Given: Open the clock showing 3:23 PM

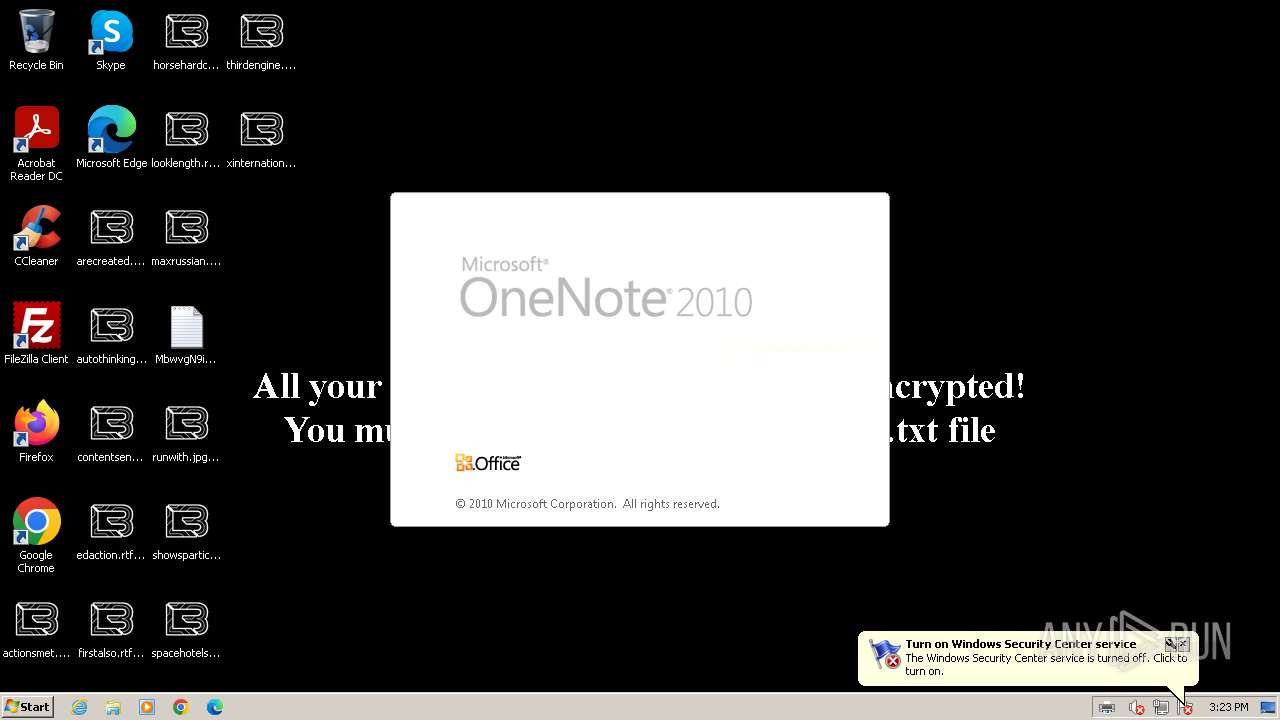Looking at the screenshot, I should [x=1228, y=707].
